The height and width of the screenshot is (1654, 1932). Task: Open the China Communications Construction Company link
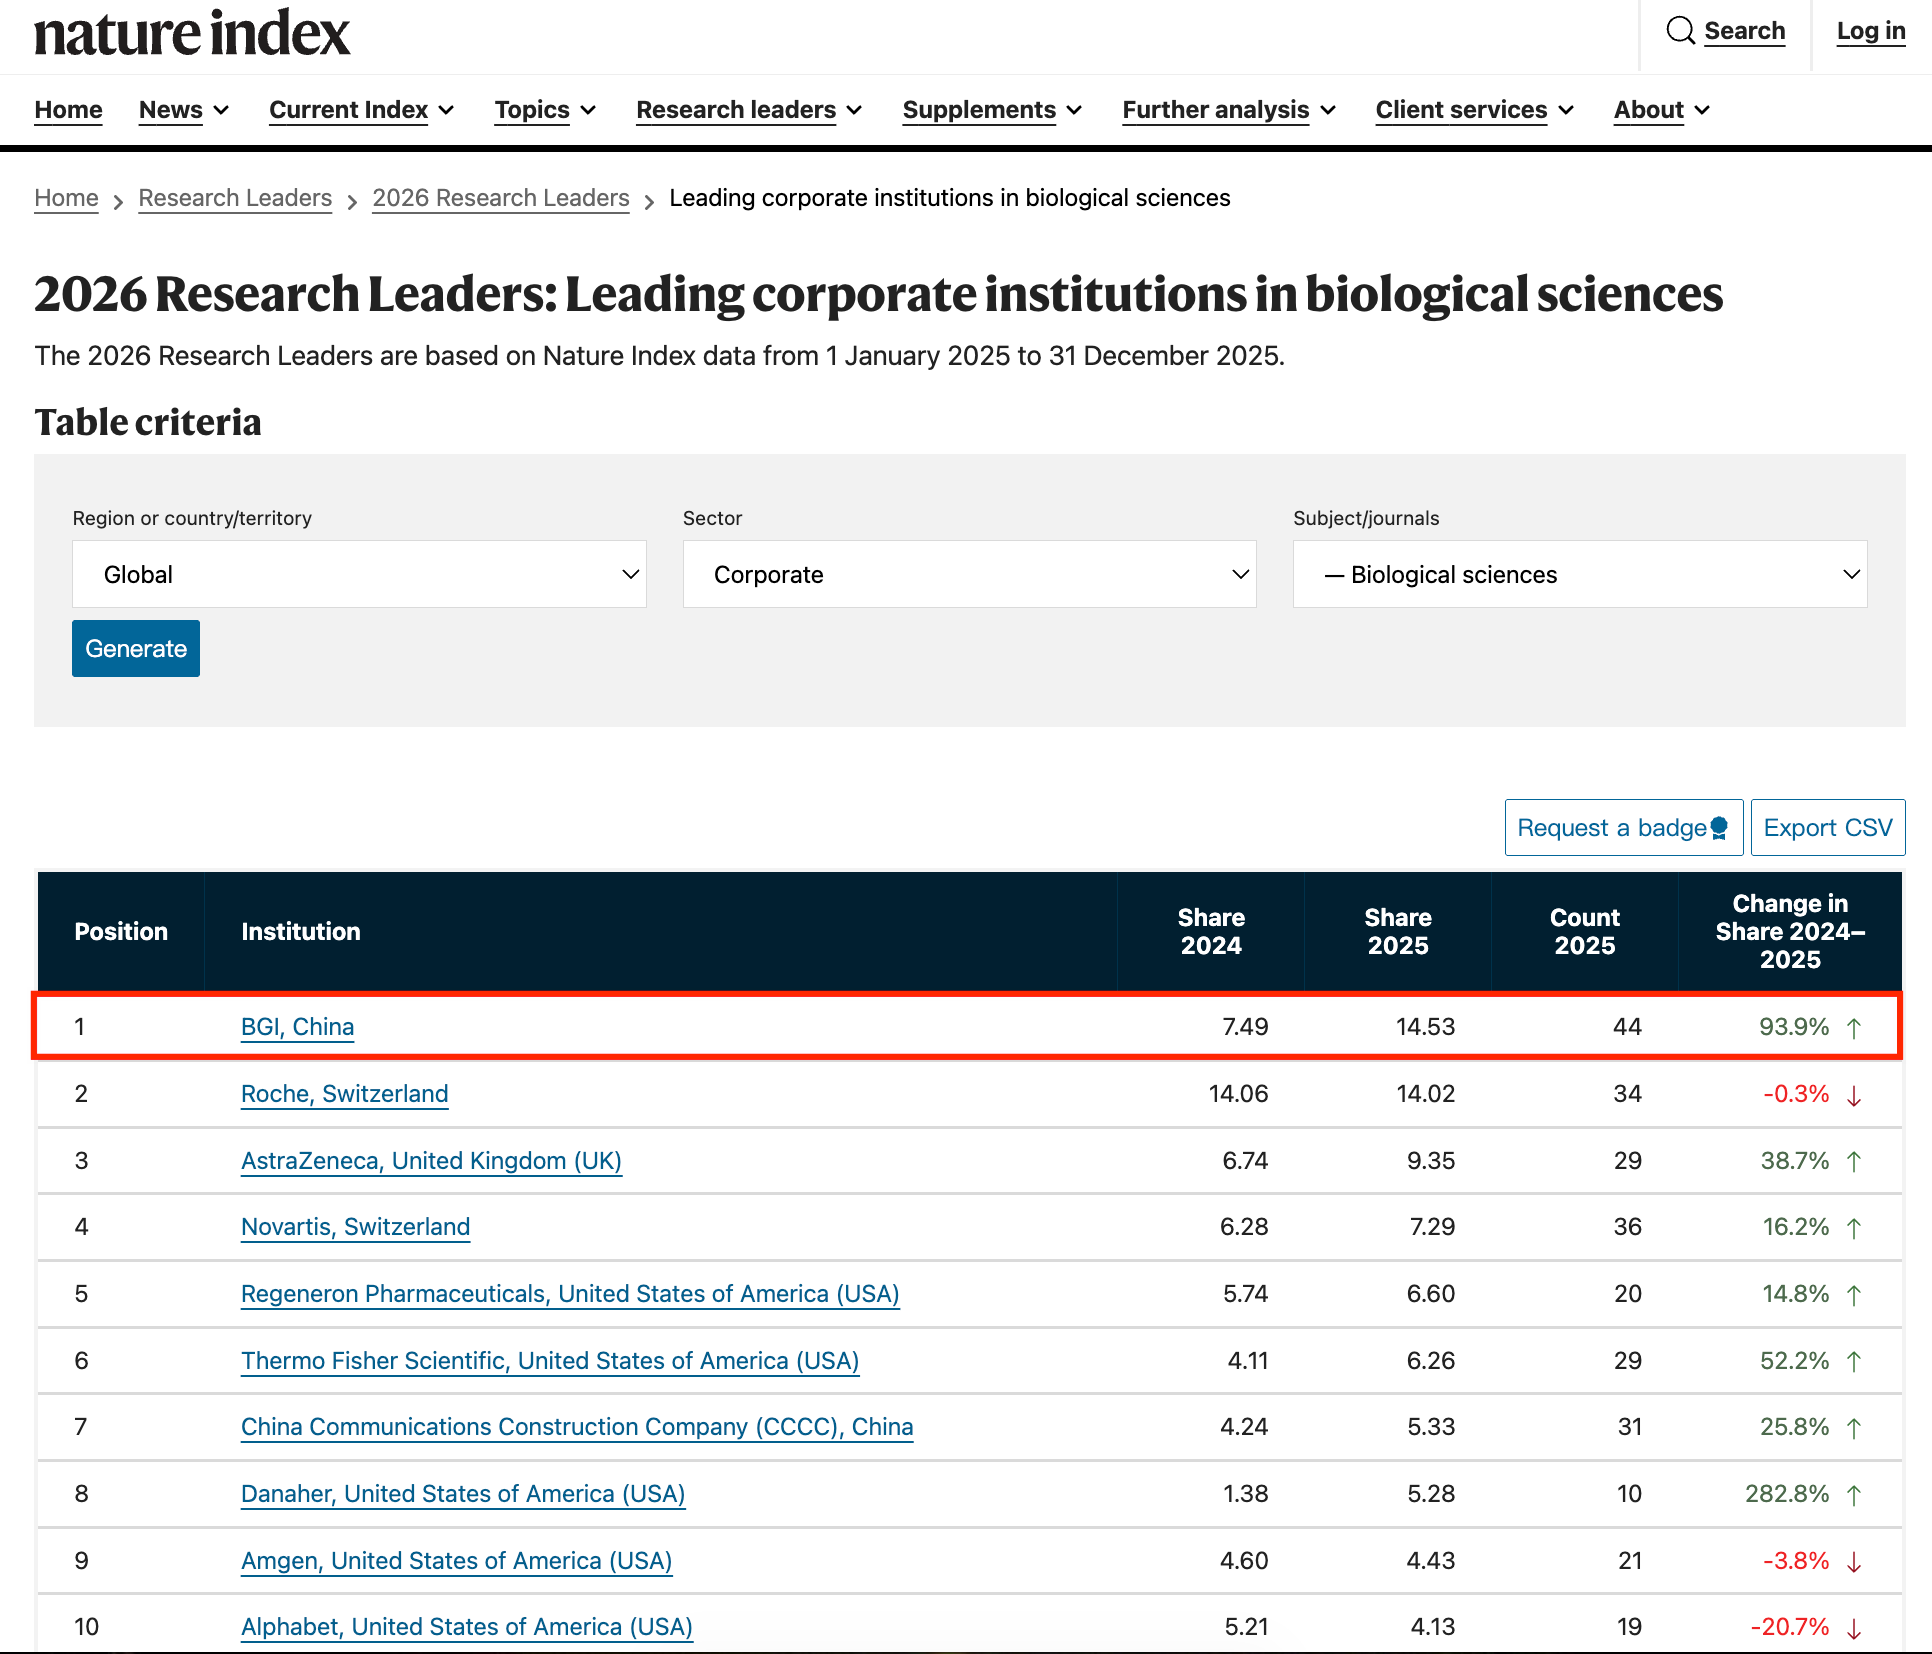point(577,1427)
